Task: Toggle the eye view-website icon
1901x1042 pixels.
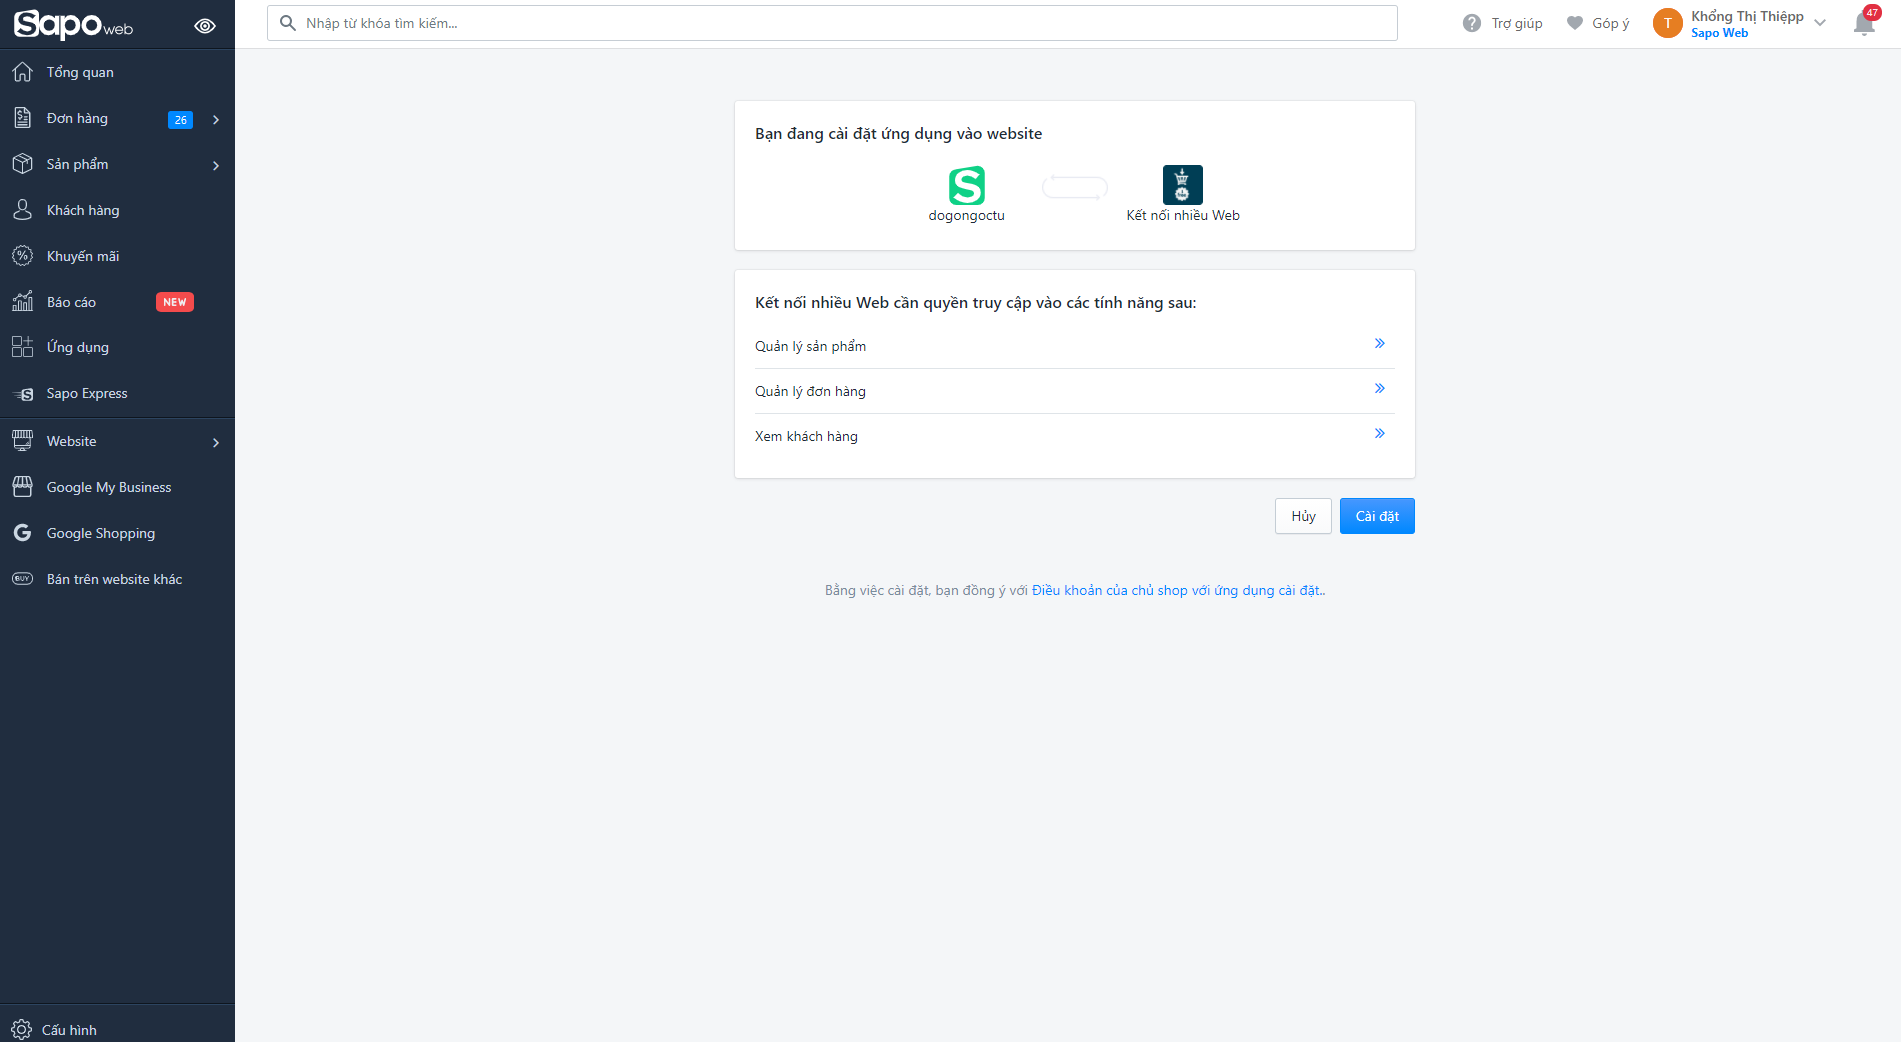Action: coord(205,26)
